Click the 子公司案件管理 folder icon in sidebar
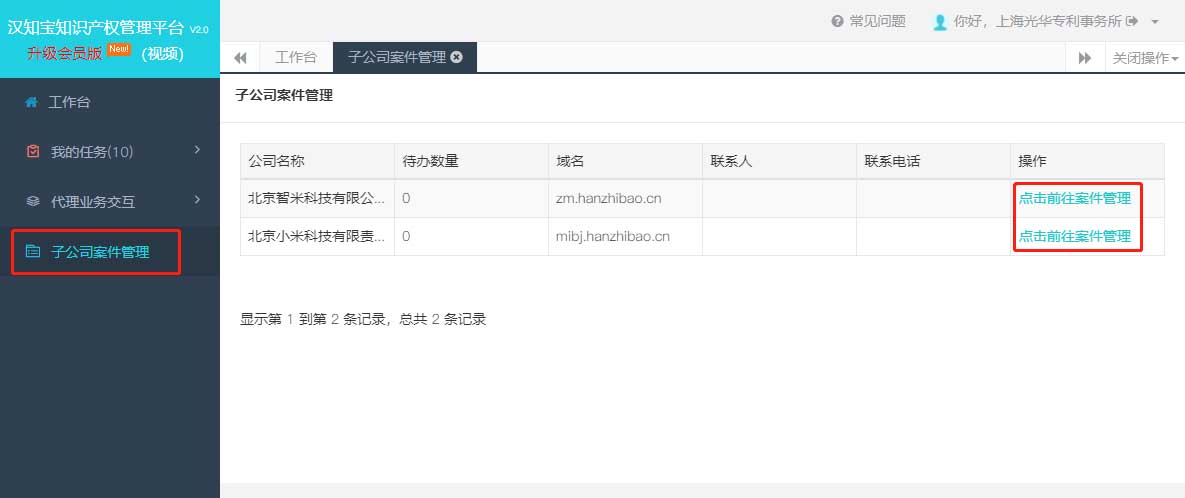This screenshot has width=1185, height=498. pyautogui.click(x=32, y=252)
